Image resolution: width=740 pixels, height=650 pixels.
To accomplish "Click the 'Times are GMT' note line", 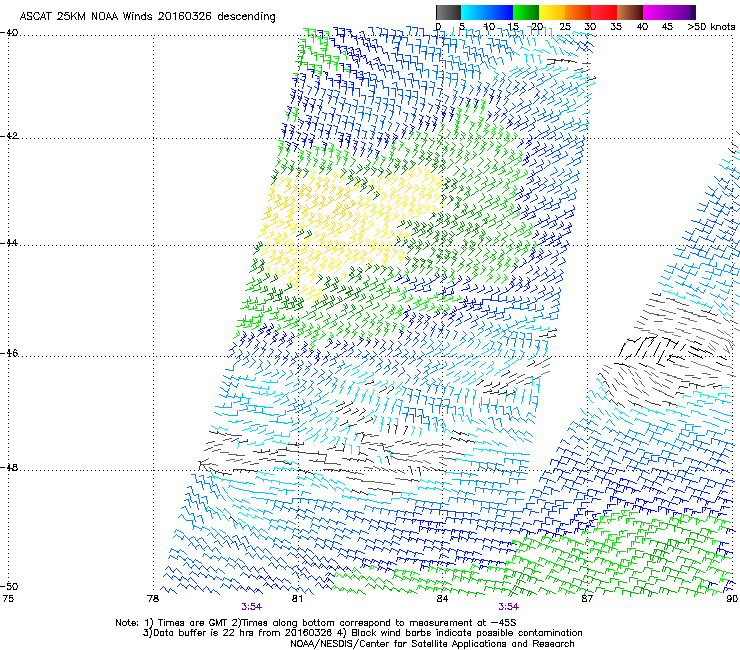I will [316, 623].
